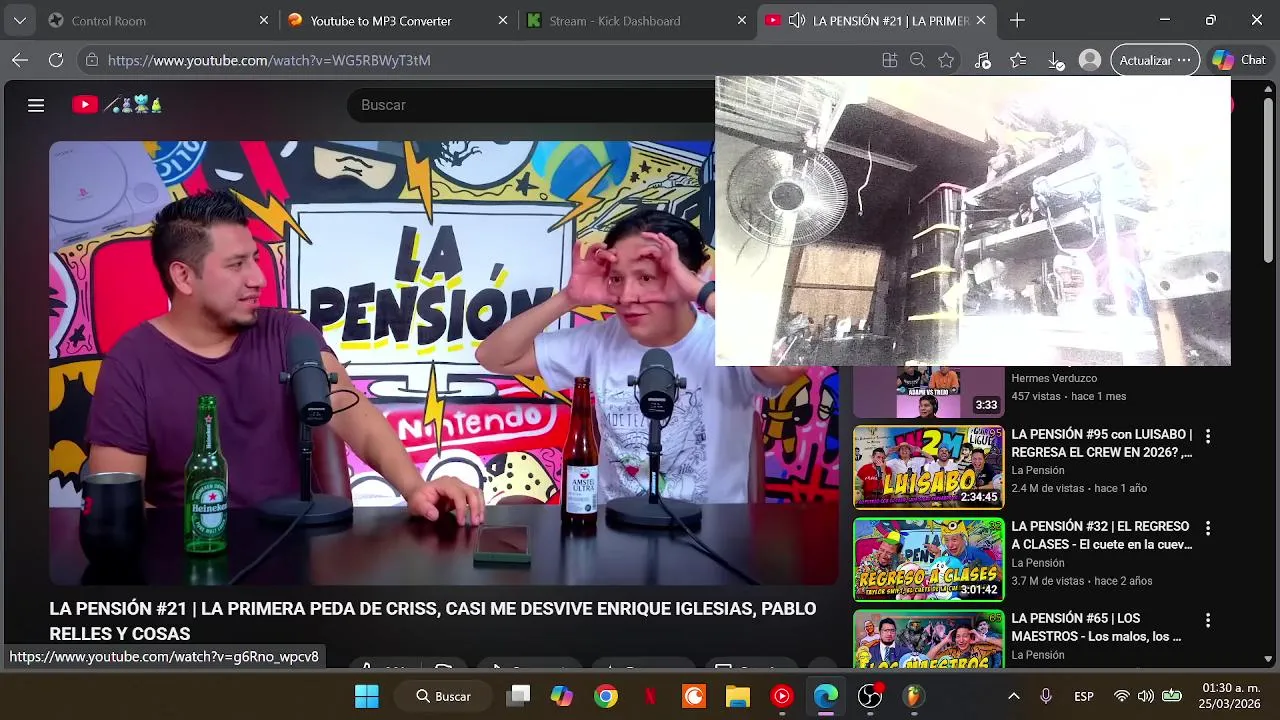Click the address bar URL field
The image size is (1280, 720).
click(x=480, y=60)
